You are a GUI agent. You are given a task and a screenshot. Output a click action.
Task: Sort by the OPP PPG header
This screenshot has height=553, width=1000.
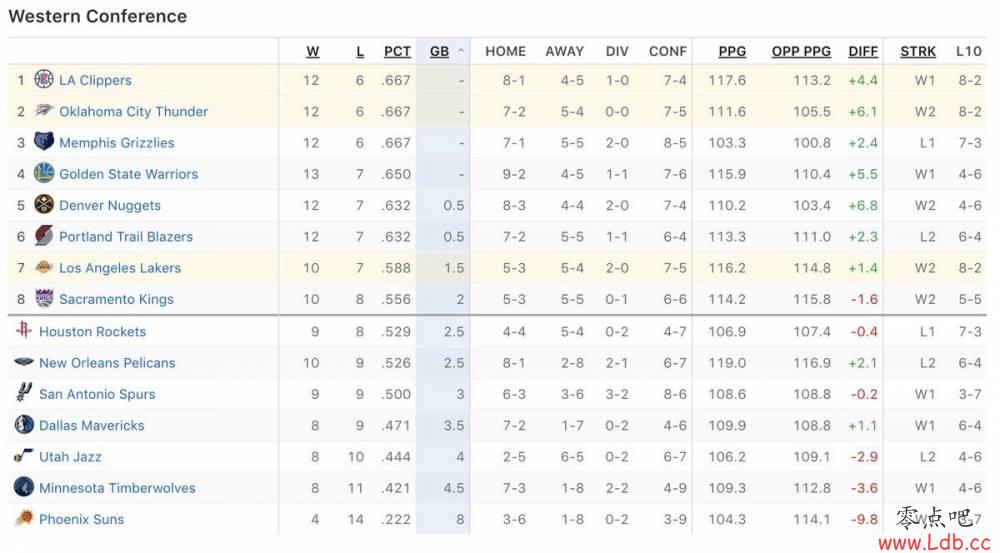pos(801,52)
